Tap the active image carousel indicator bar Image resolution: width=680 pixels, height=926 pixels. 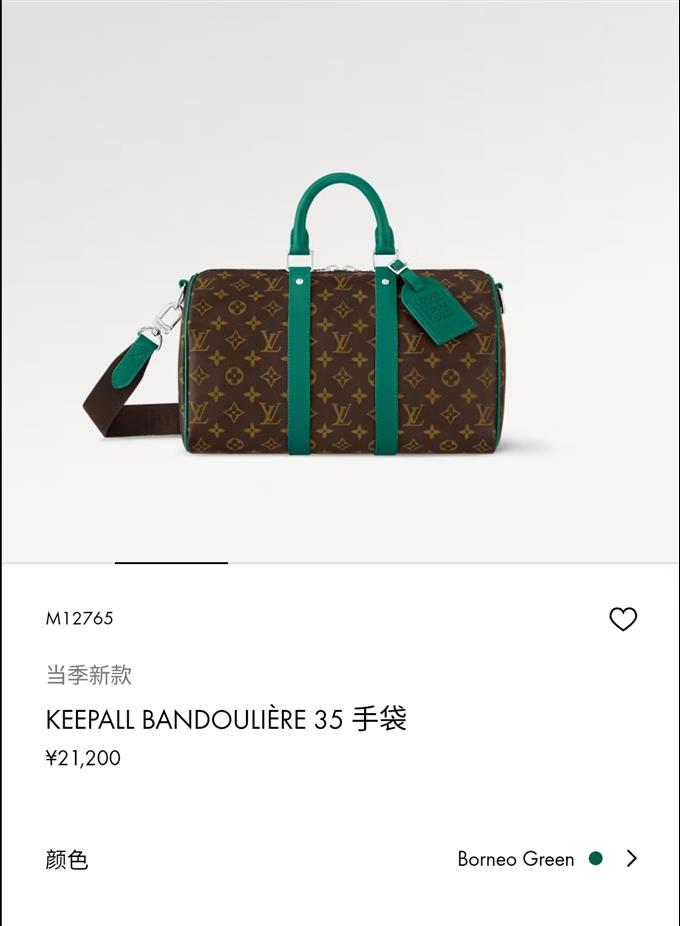tap(171, 563)
